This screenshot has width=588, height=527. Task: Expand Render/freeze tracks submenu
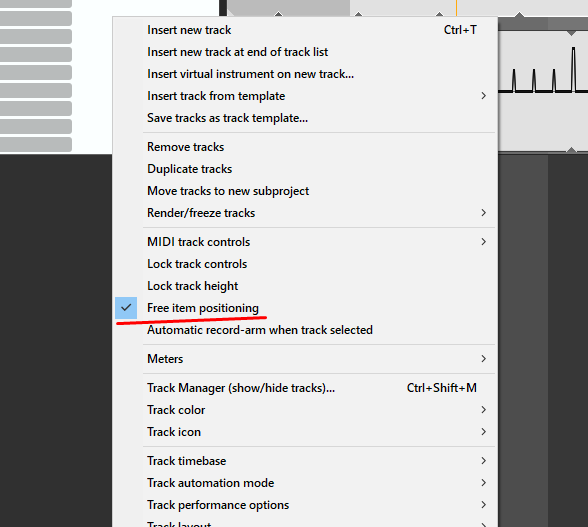[x=305, y=213]
